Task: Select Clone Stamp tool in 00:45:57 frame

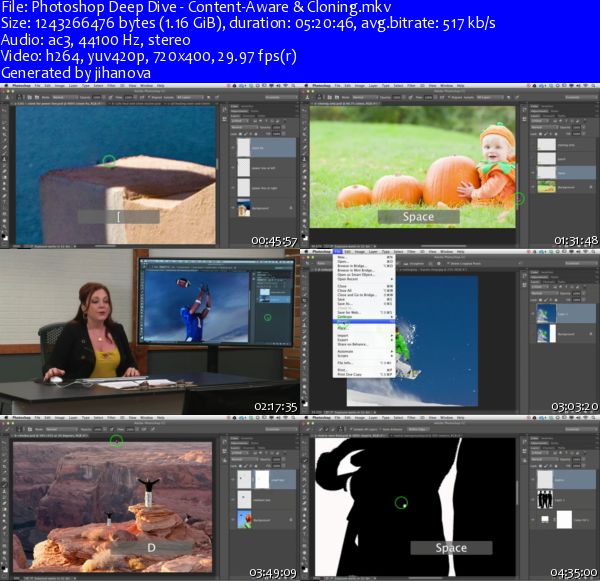Action: point(4,159)
